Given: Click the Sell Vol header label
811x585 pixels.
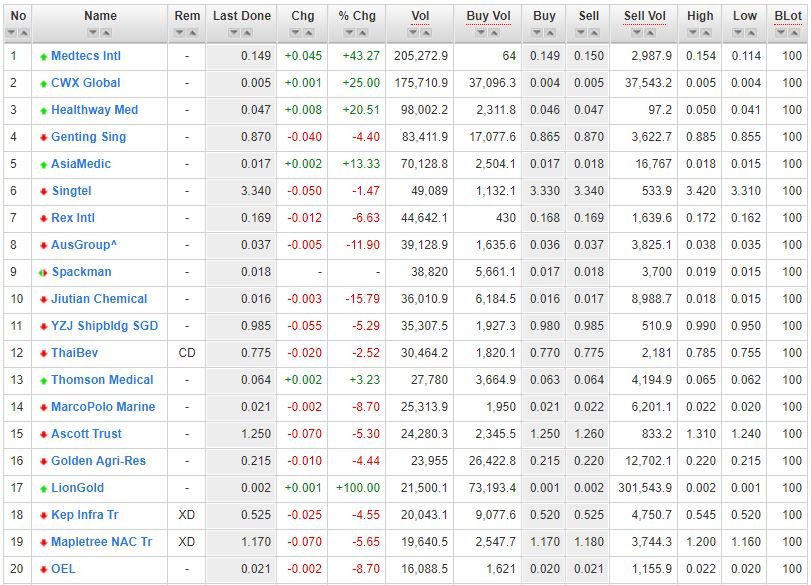Looking at the screenshot, I should click(644, 16).
